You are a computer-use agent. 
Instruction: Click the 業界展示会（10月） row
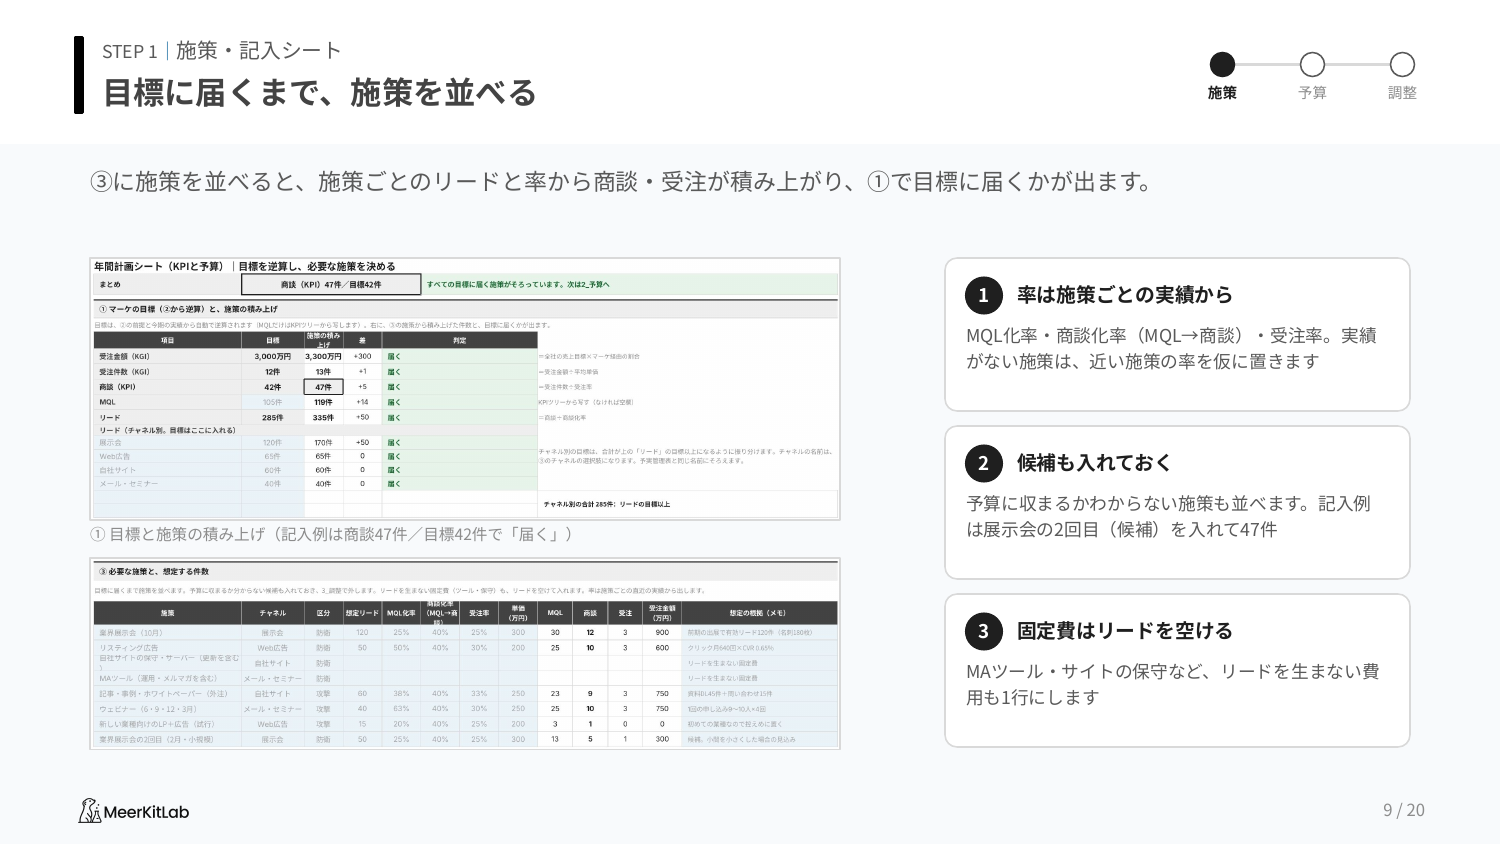(465, 632)
